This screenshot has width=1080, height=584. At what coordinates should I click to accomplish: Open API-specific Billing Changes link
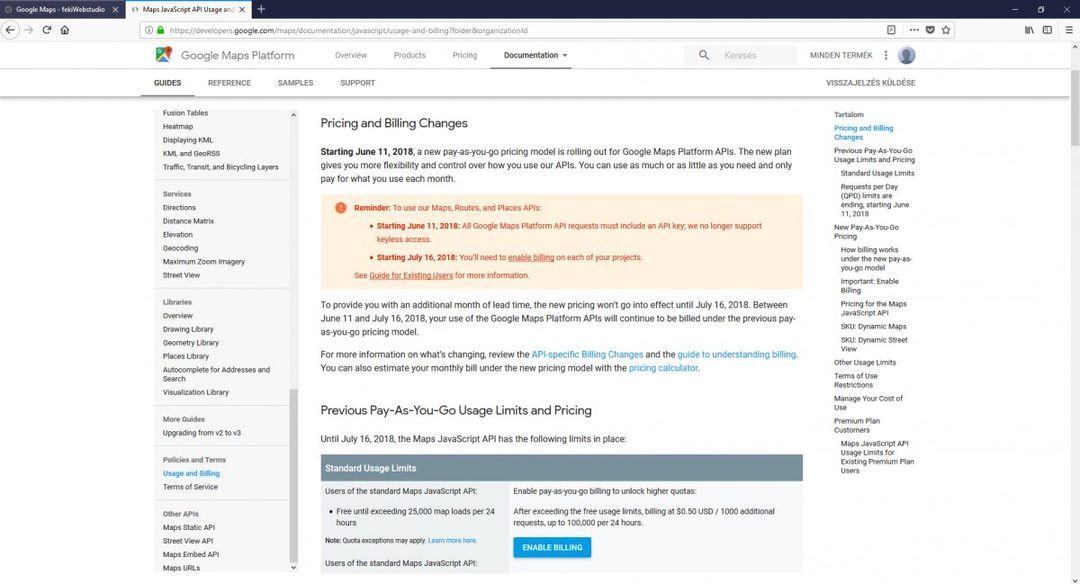(587, 355)
